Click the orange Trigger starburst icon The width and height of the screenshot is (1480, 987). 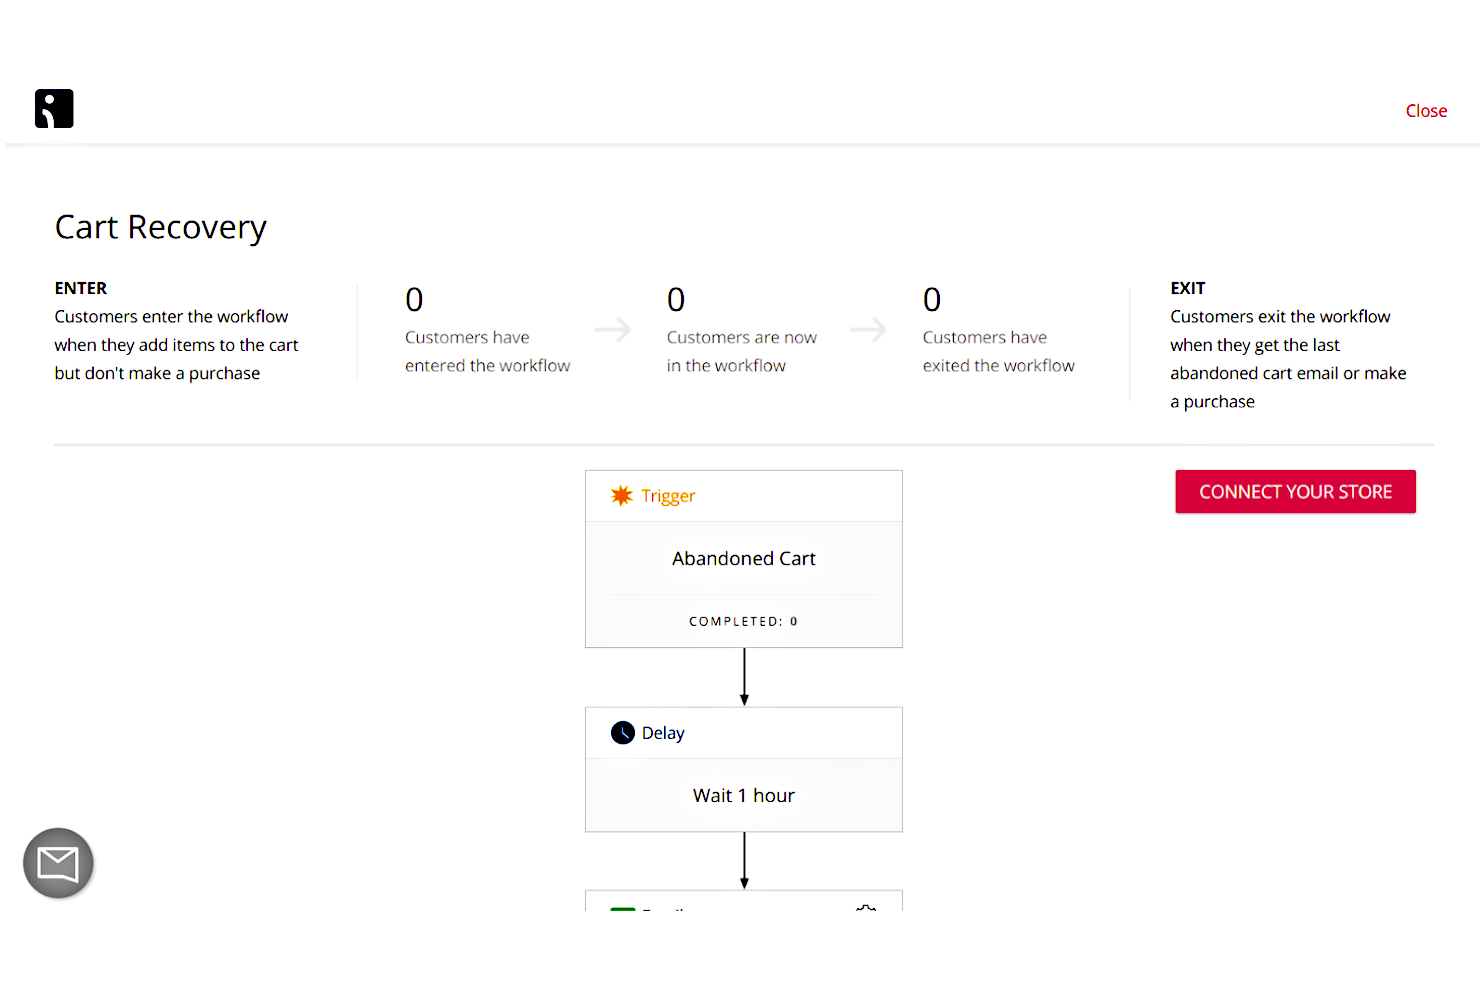click(x=622, y=496)
